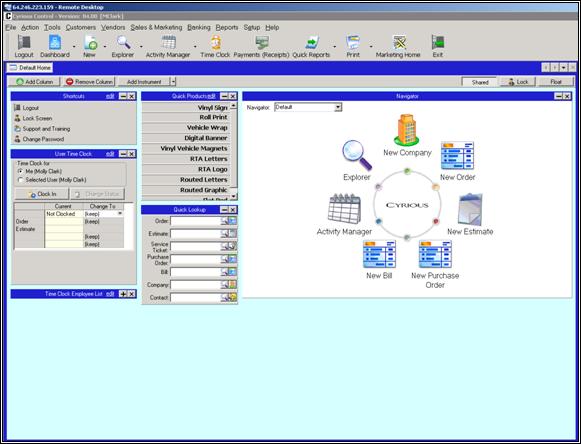Click the Remove Column button

[x=89, y=82]
